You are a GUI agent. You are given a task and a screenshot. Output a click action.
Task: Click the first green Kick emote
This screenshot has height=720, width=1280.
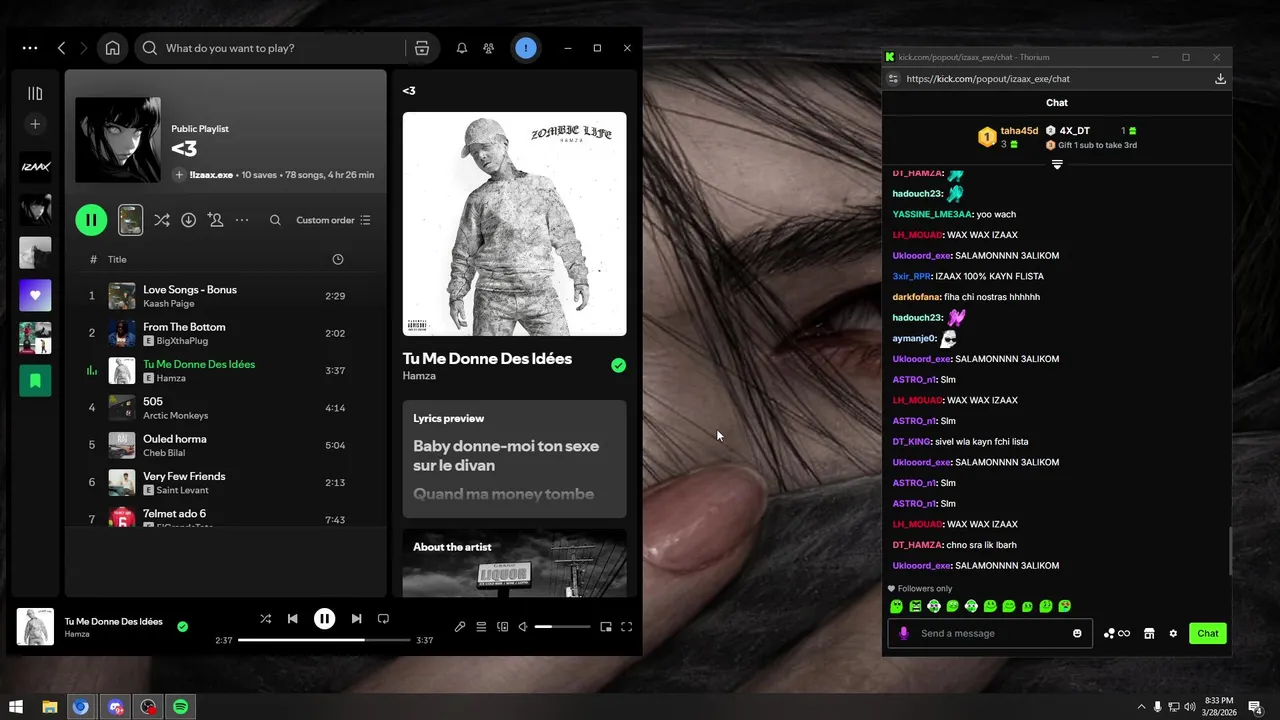[896, 606]
